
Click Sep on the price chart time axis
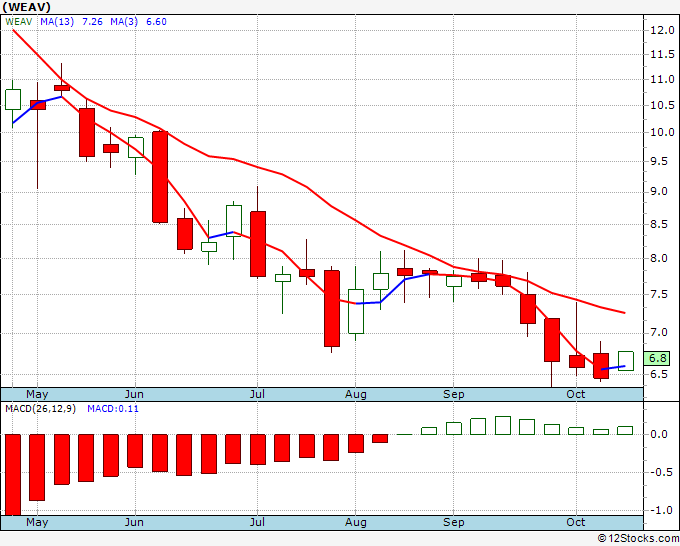(454, 394)
